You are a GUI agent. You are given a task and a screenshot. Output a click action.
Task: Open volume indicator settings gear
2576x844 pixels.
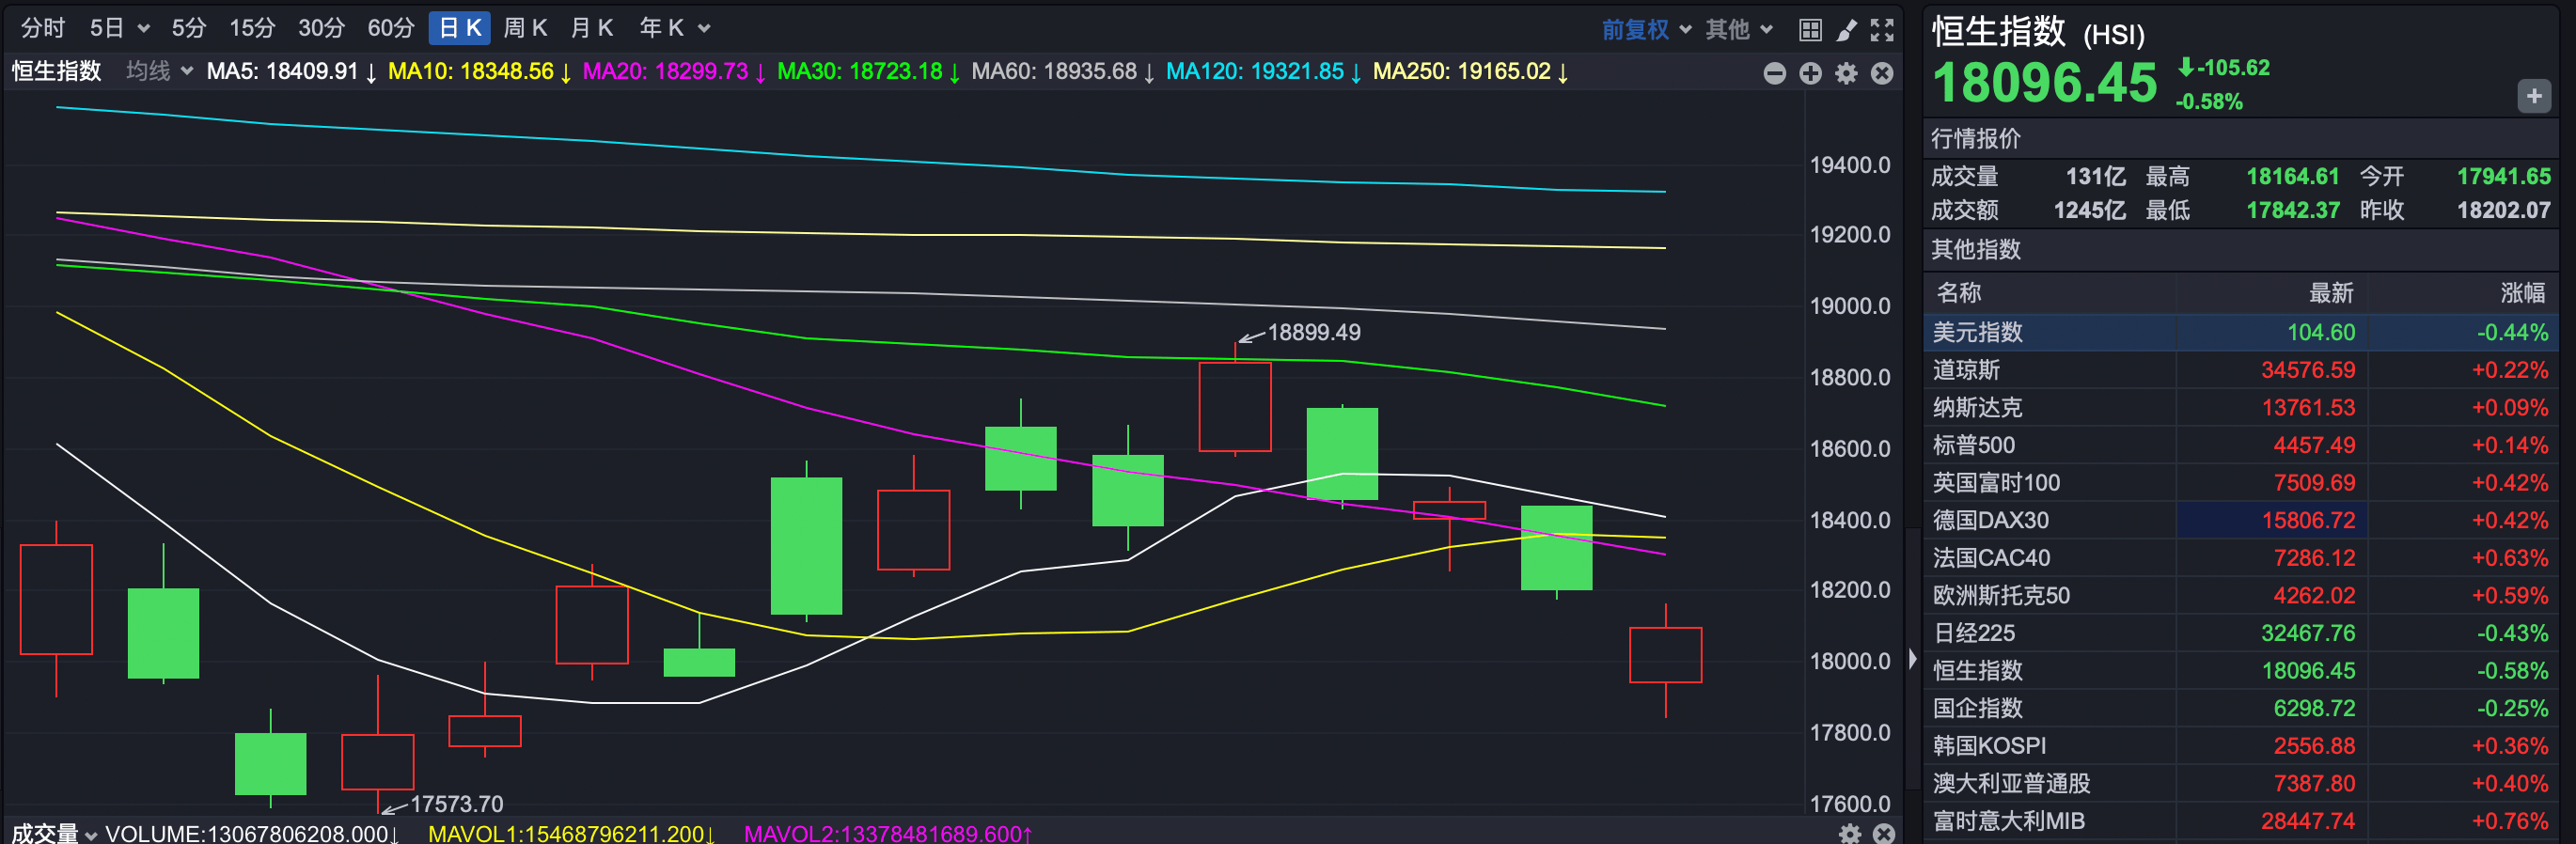[1850, 833]
